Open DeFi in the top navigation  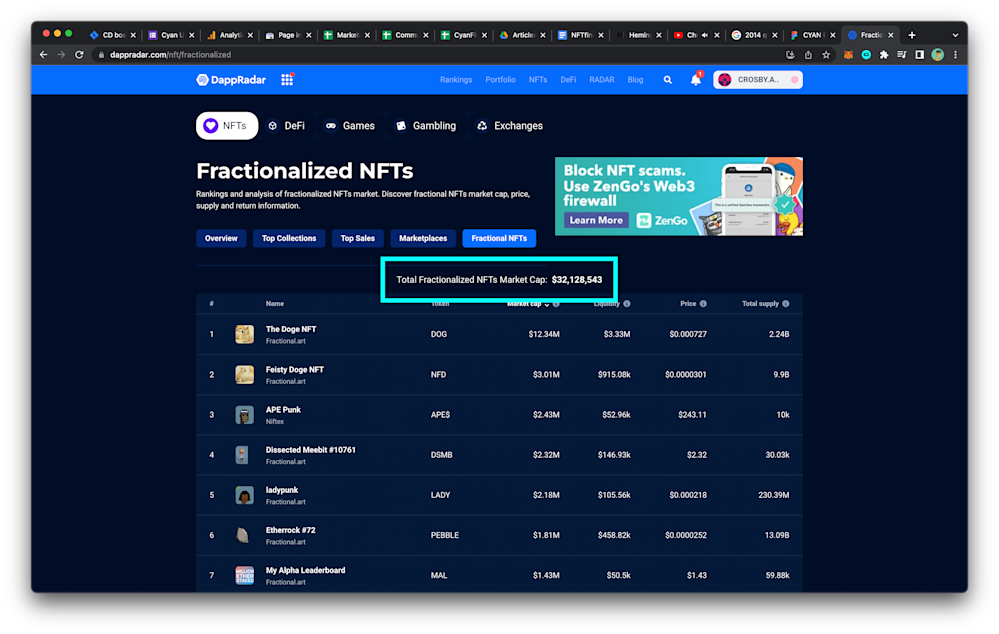[568, 80]
